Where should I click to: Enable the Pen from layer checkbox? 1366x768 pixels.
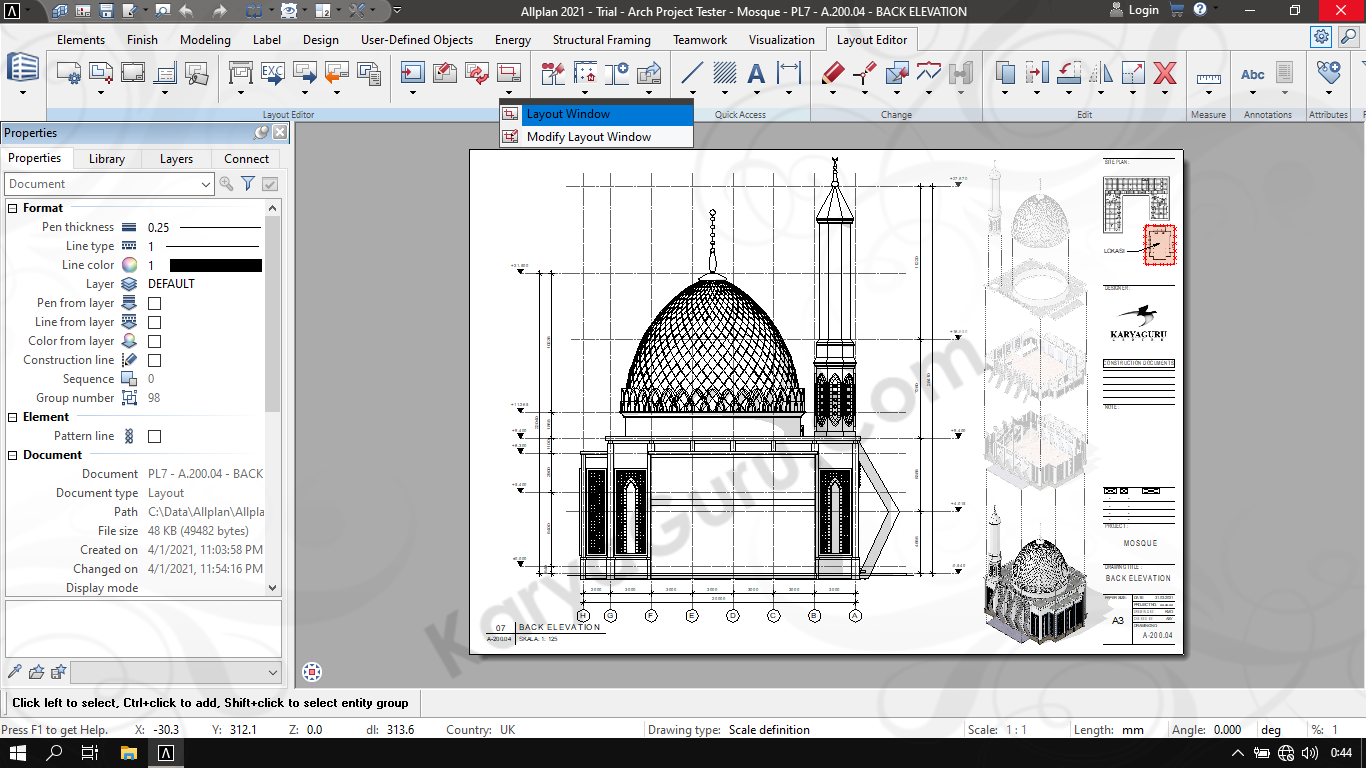click(155, 303)
